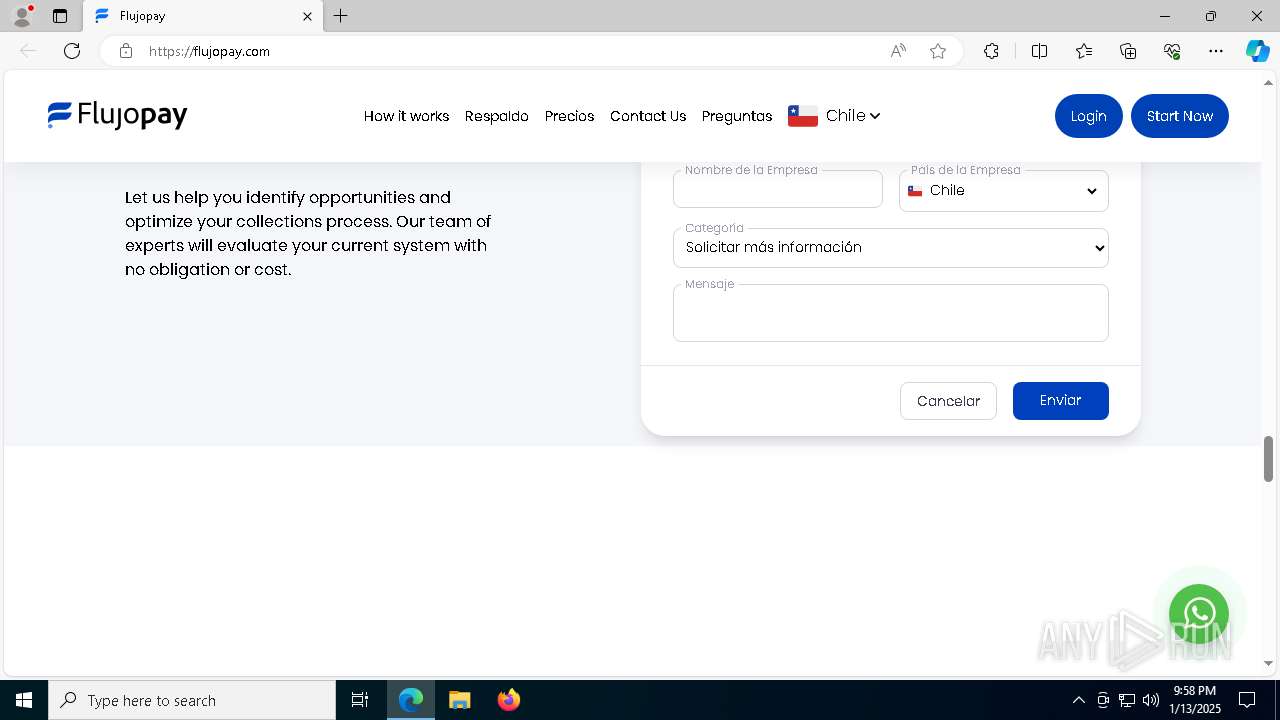Open the Favorites list icon

(1084, 51)
